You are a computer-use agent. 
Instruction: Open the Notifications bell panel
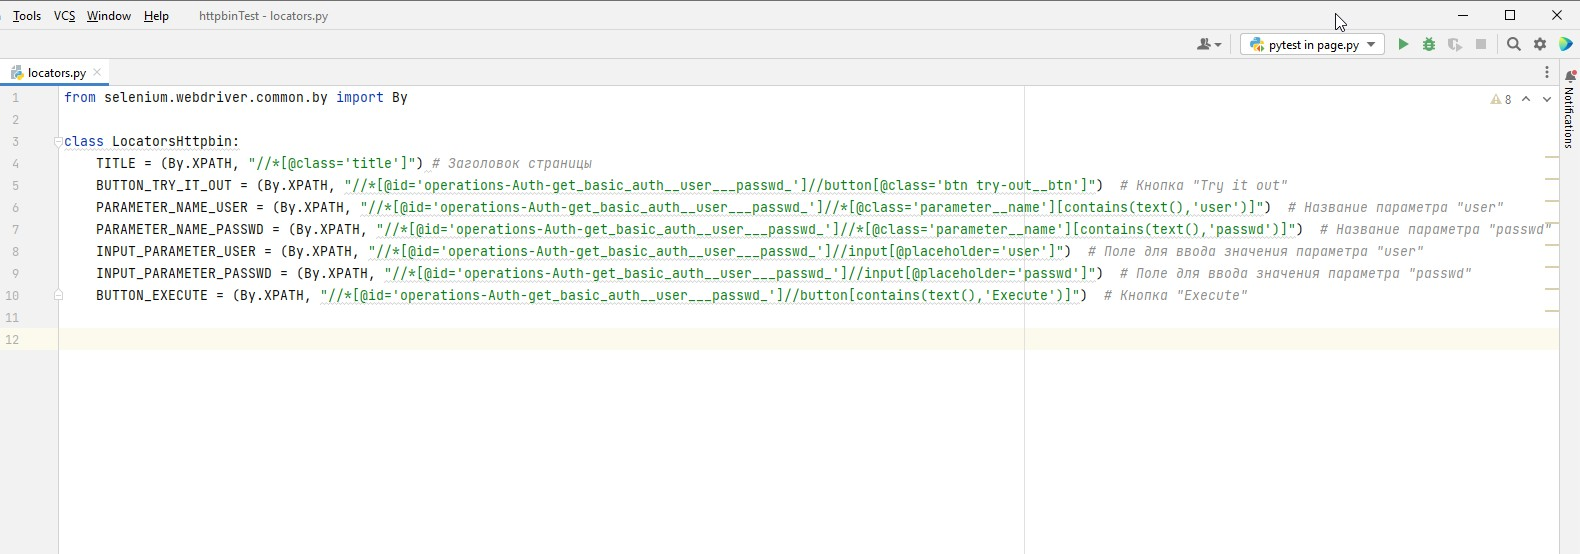point(1570,78)
